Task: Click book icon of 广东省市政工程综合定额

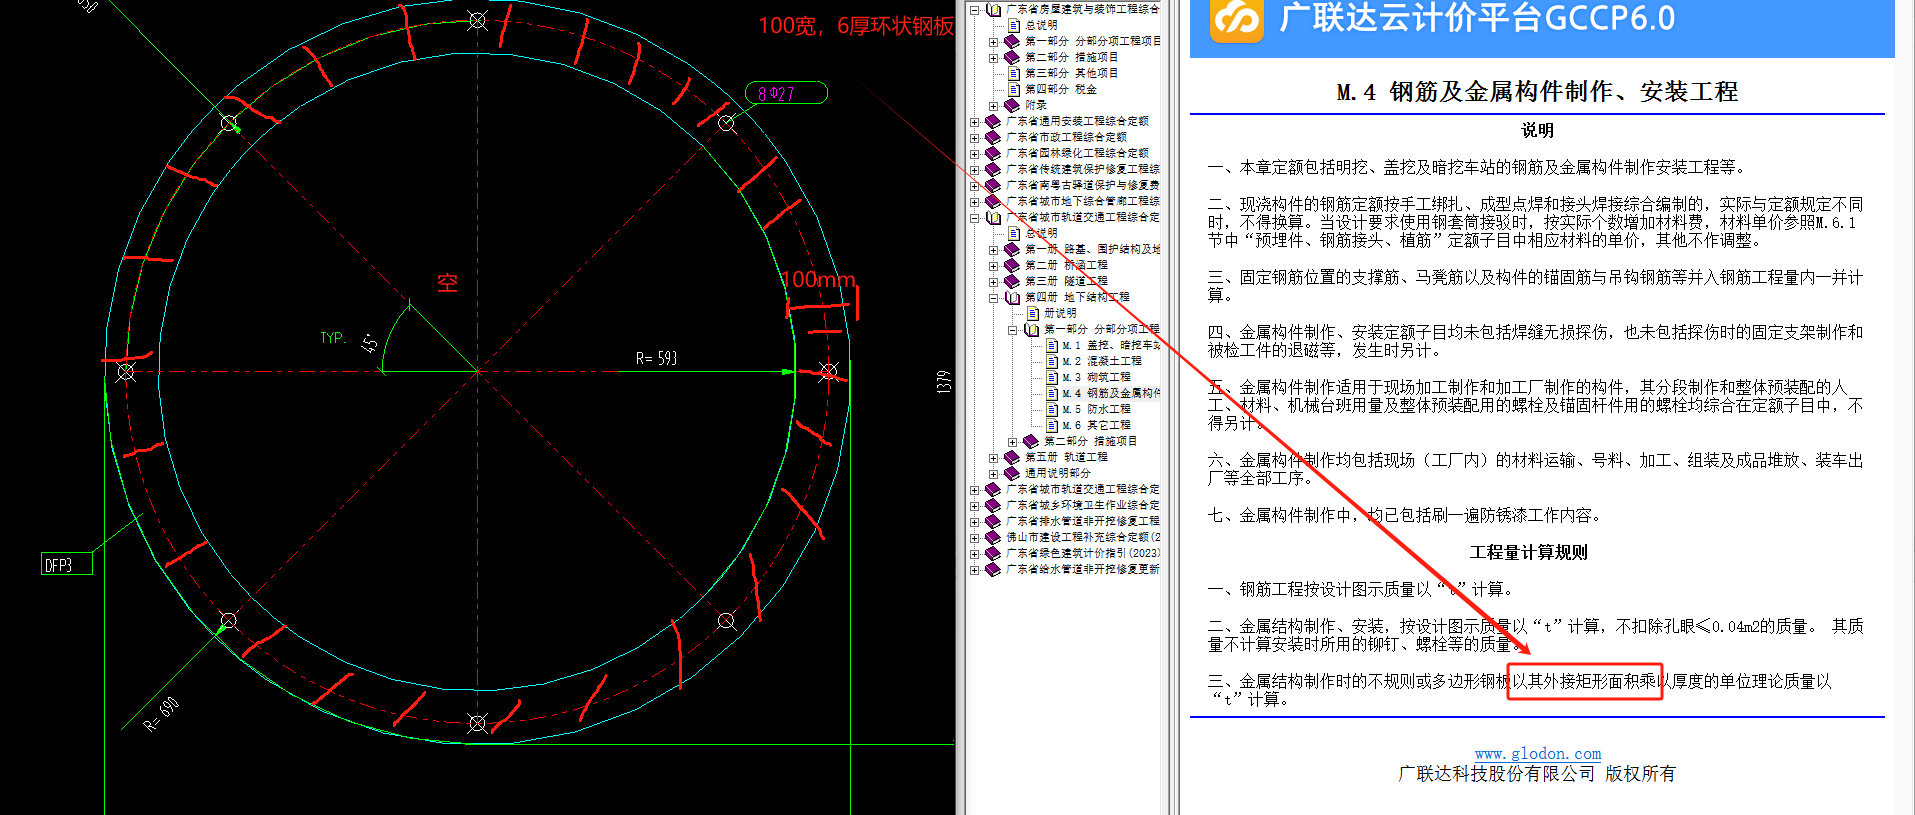Action: [993, 137]
